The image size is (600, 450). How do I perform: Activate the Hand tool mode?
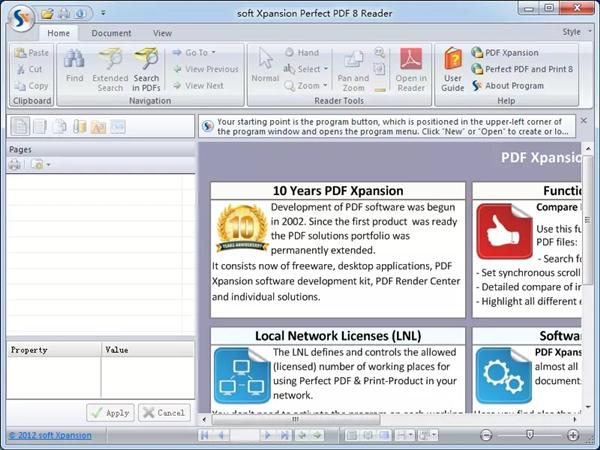coord(302,52)
